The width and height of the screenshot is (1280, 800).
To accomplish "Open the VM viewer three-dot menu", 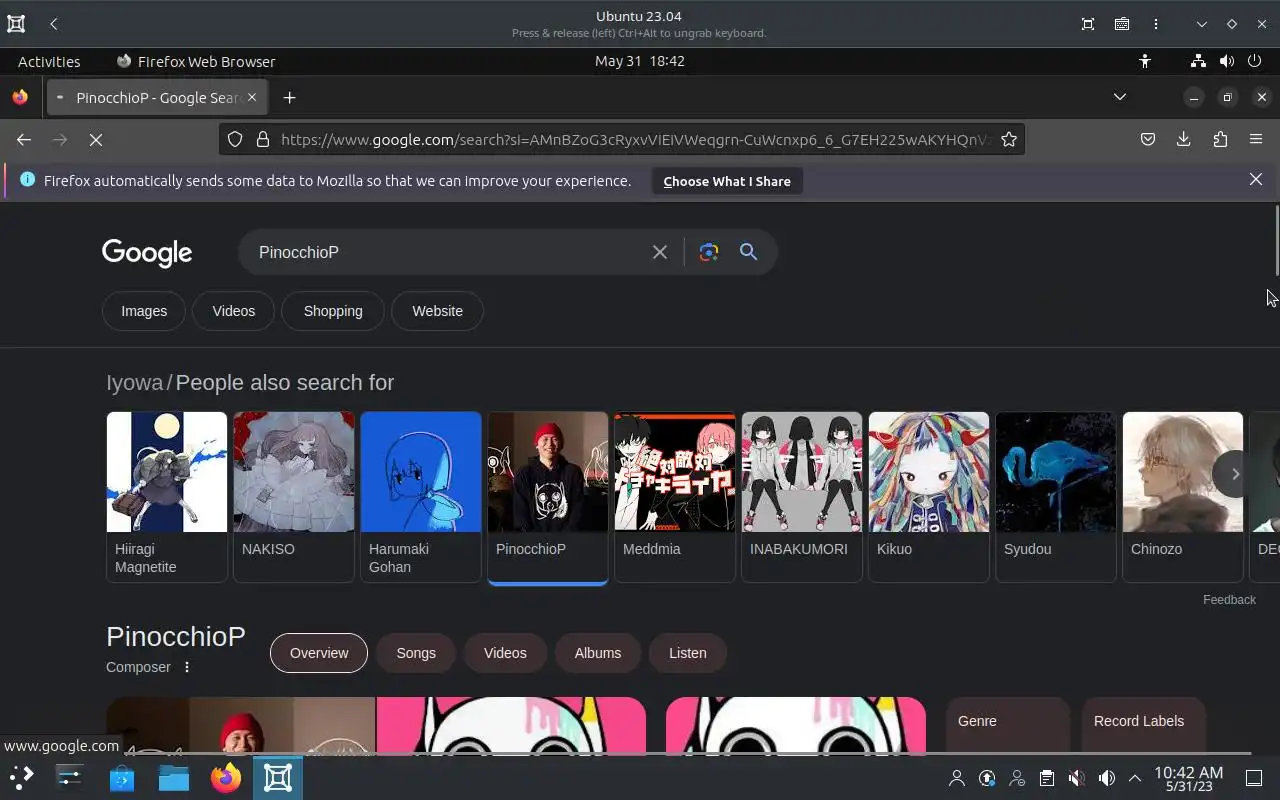I will (x=1156, y=24).
